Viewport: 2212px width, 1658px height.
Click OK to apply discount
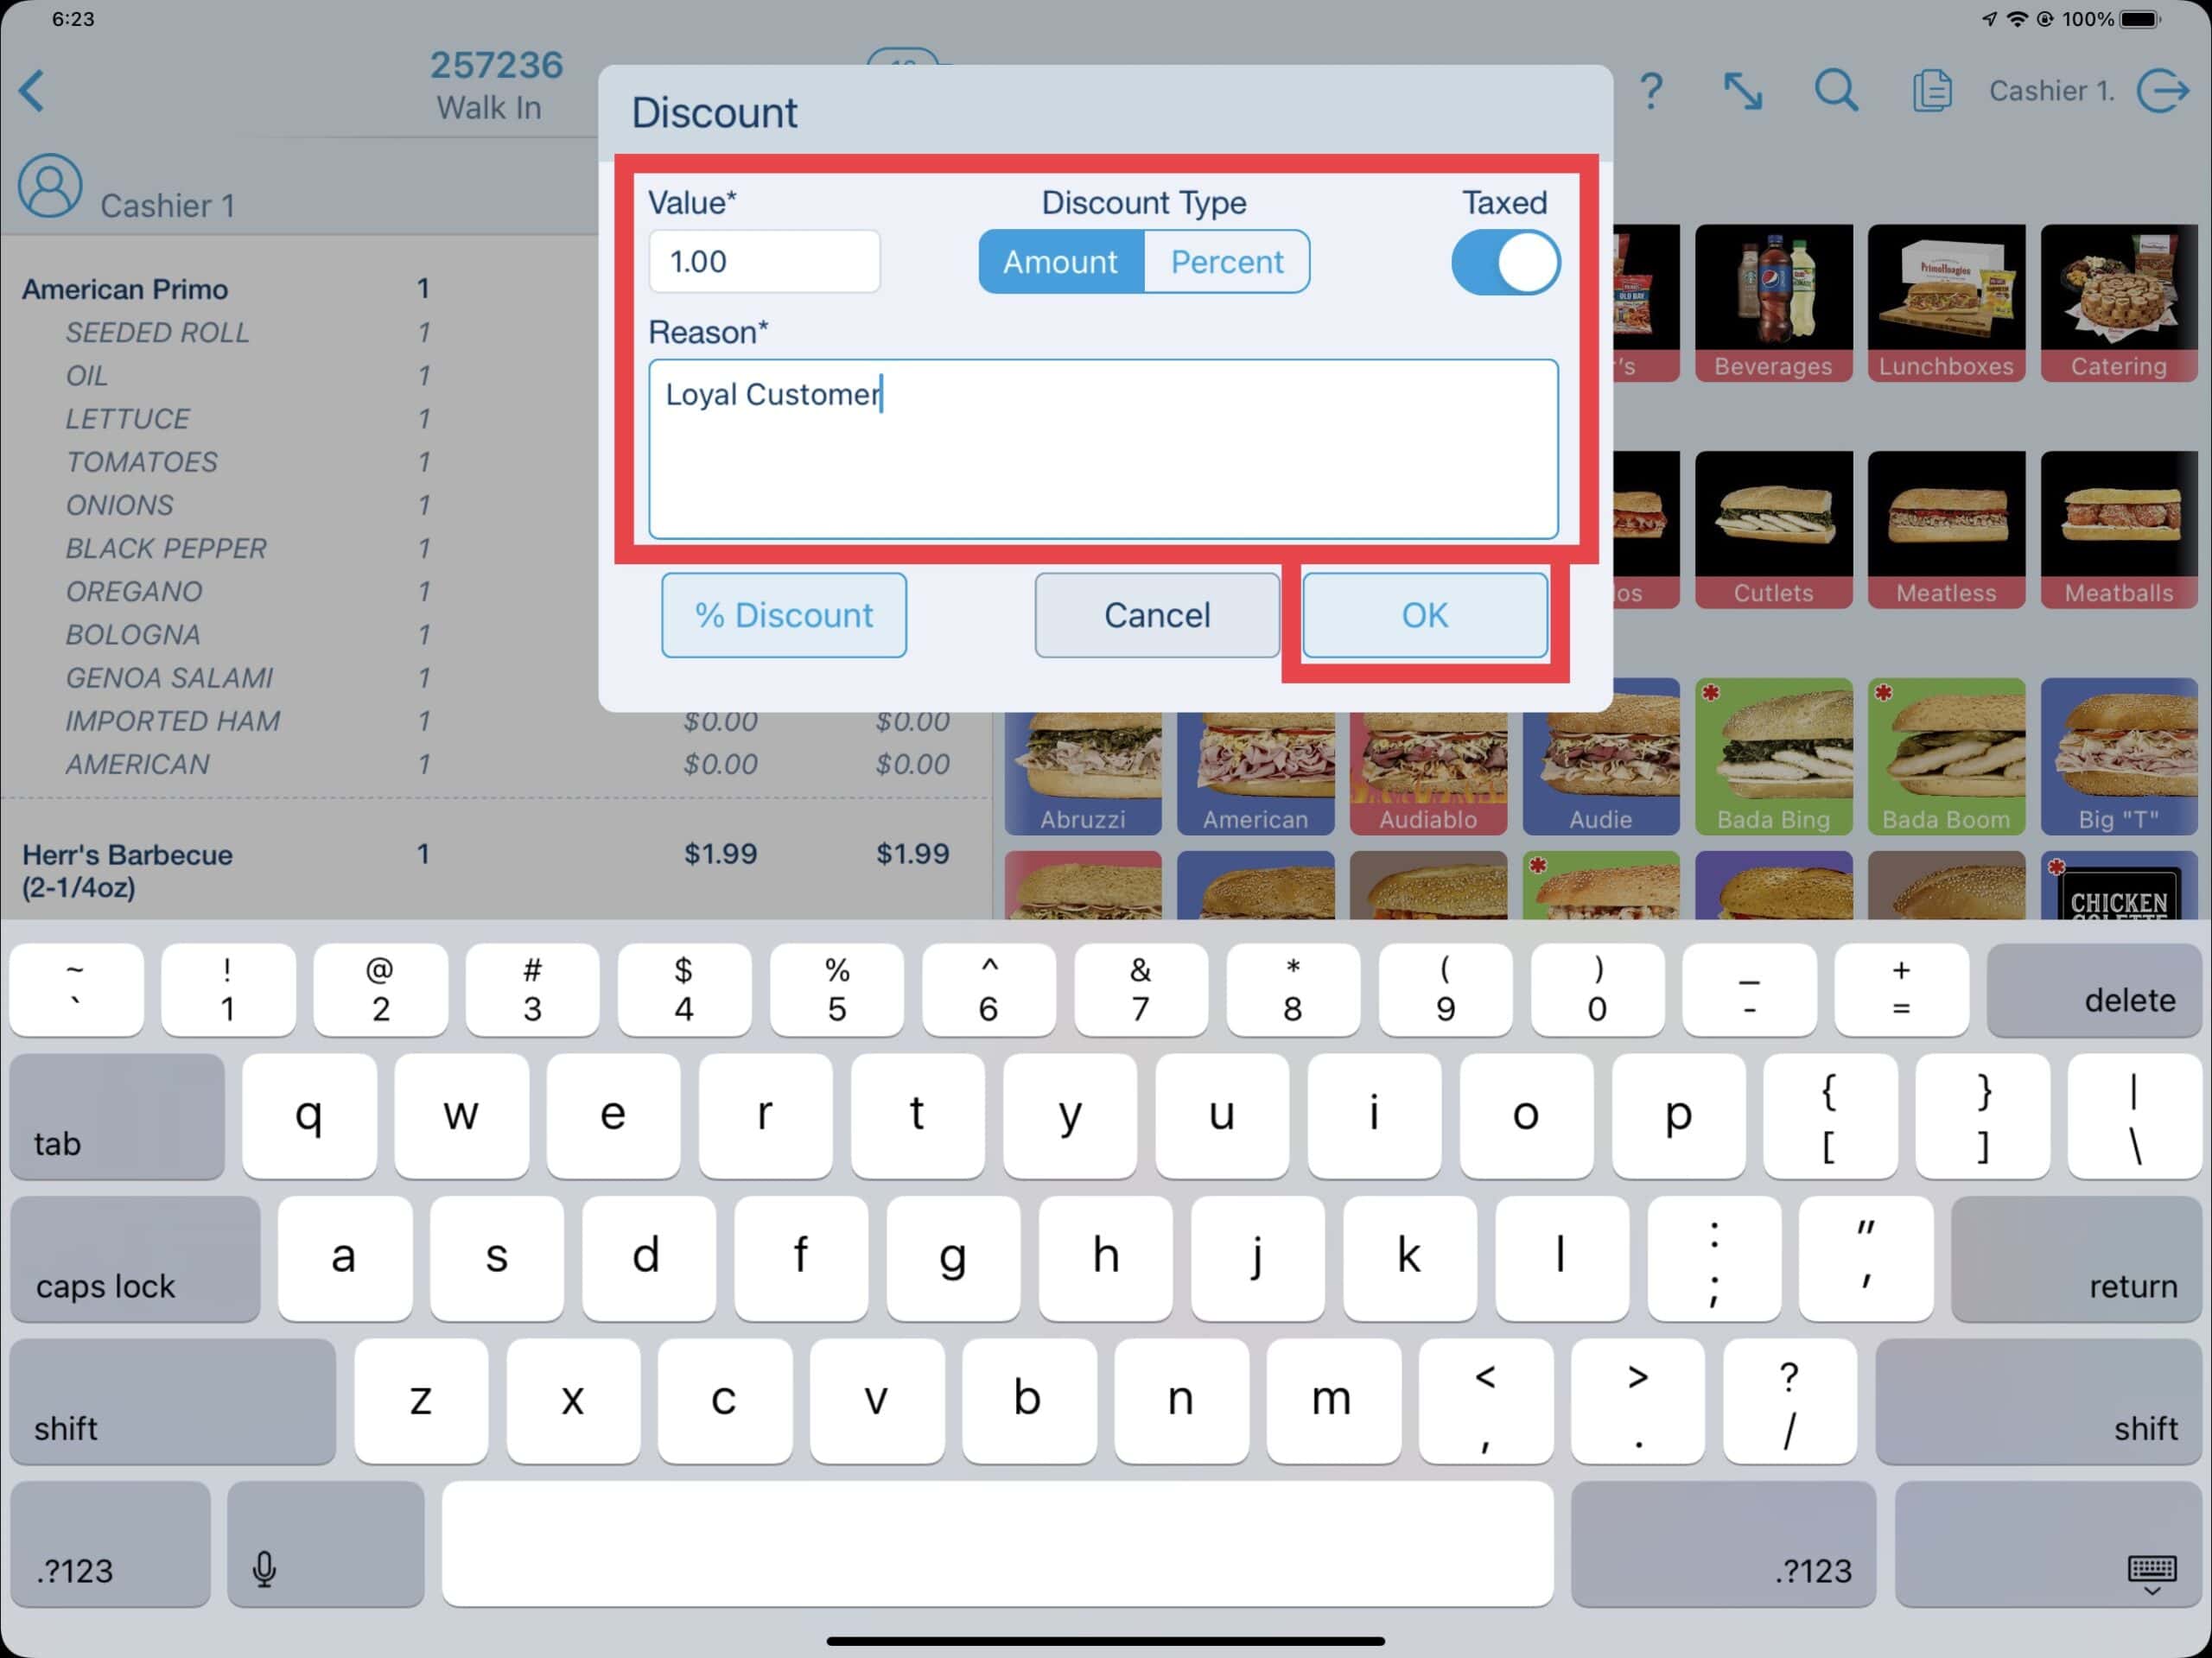point(1425,613)
